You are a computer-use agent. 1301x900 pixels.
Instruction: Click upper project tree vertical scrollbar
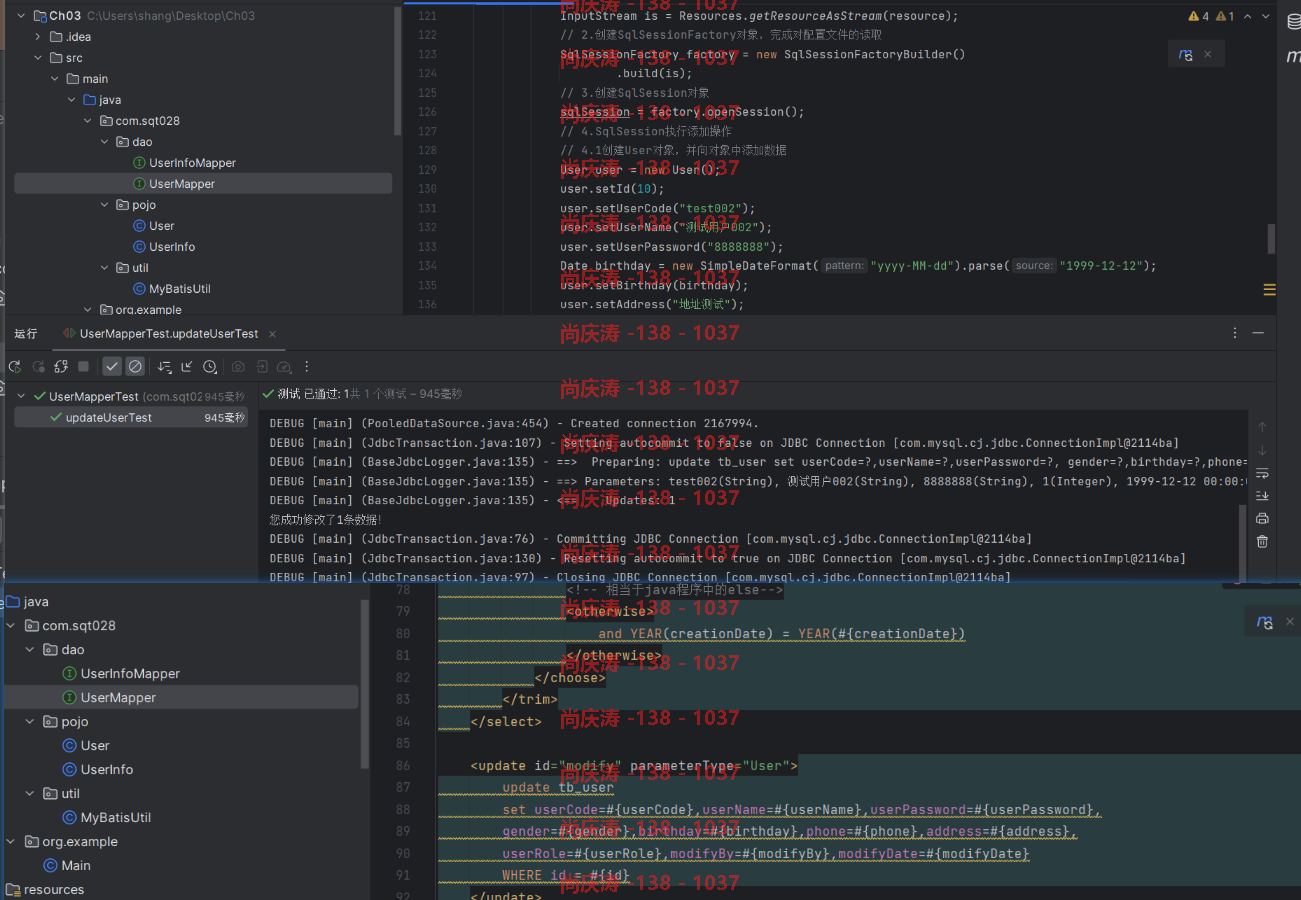point(398,70)
